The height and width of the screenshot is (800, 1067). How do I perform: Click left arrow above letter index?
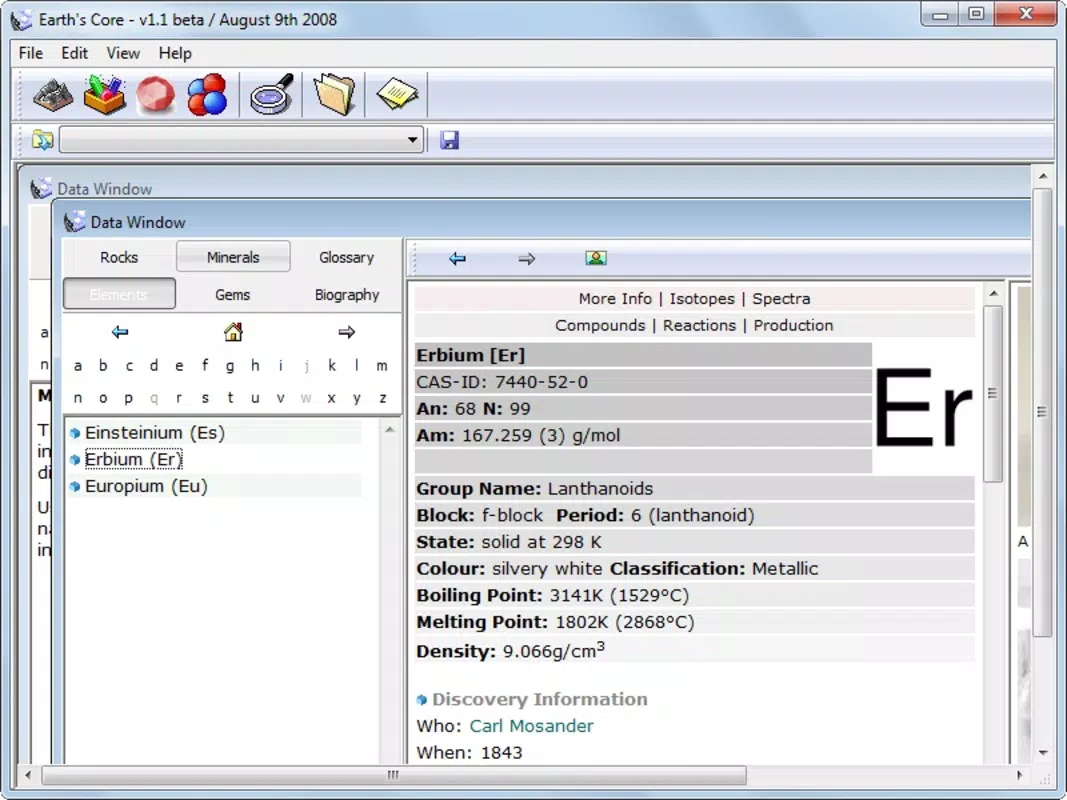[x=120, y=332]
